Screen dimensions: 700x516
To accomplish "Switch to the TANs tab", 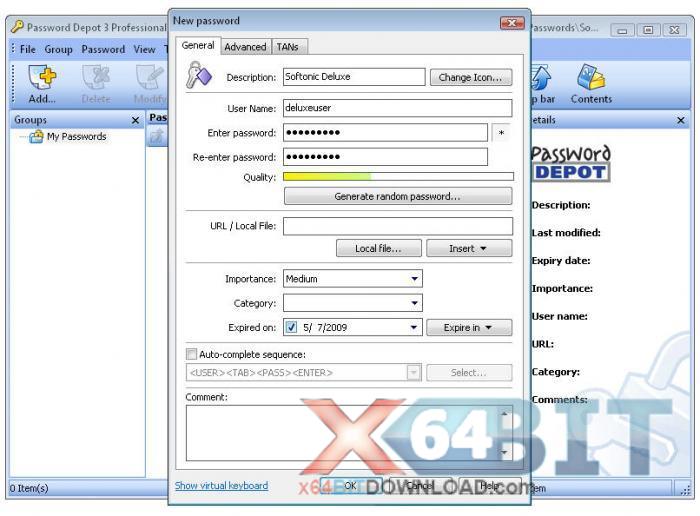I will [x=288, y=47].
